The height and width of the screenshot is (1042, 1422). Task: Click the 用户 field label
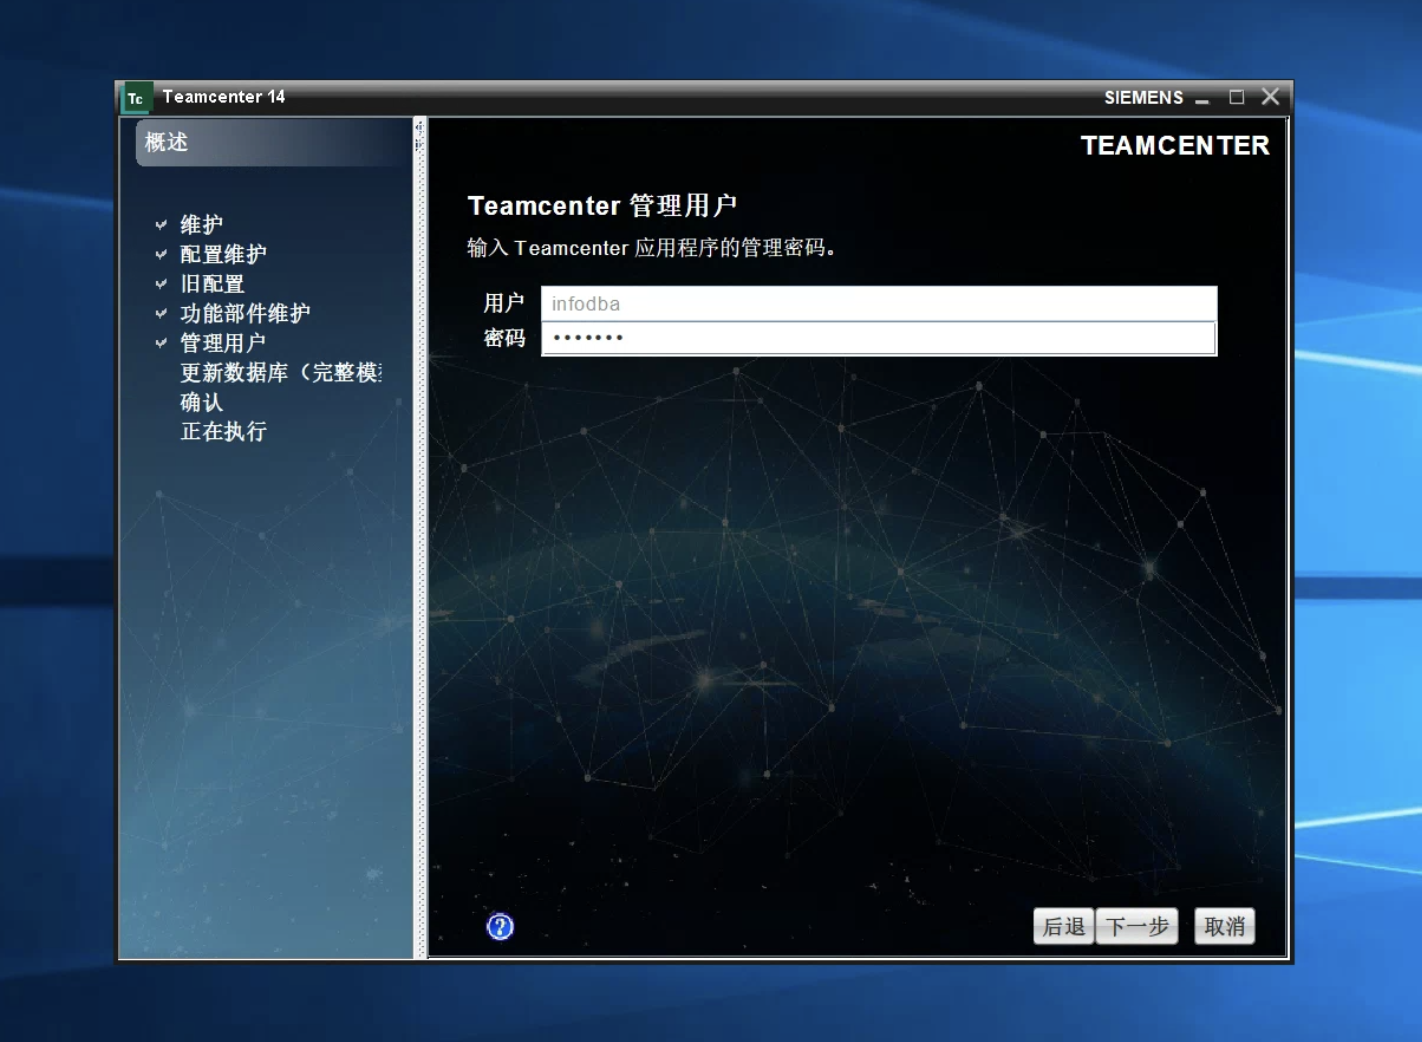(503, 303)
